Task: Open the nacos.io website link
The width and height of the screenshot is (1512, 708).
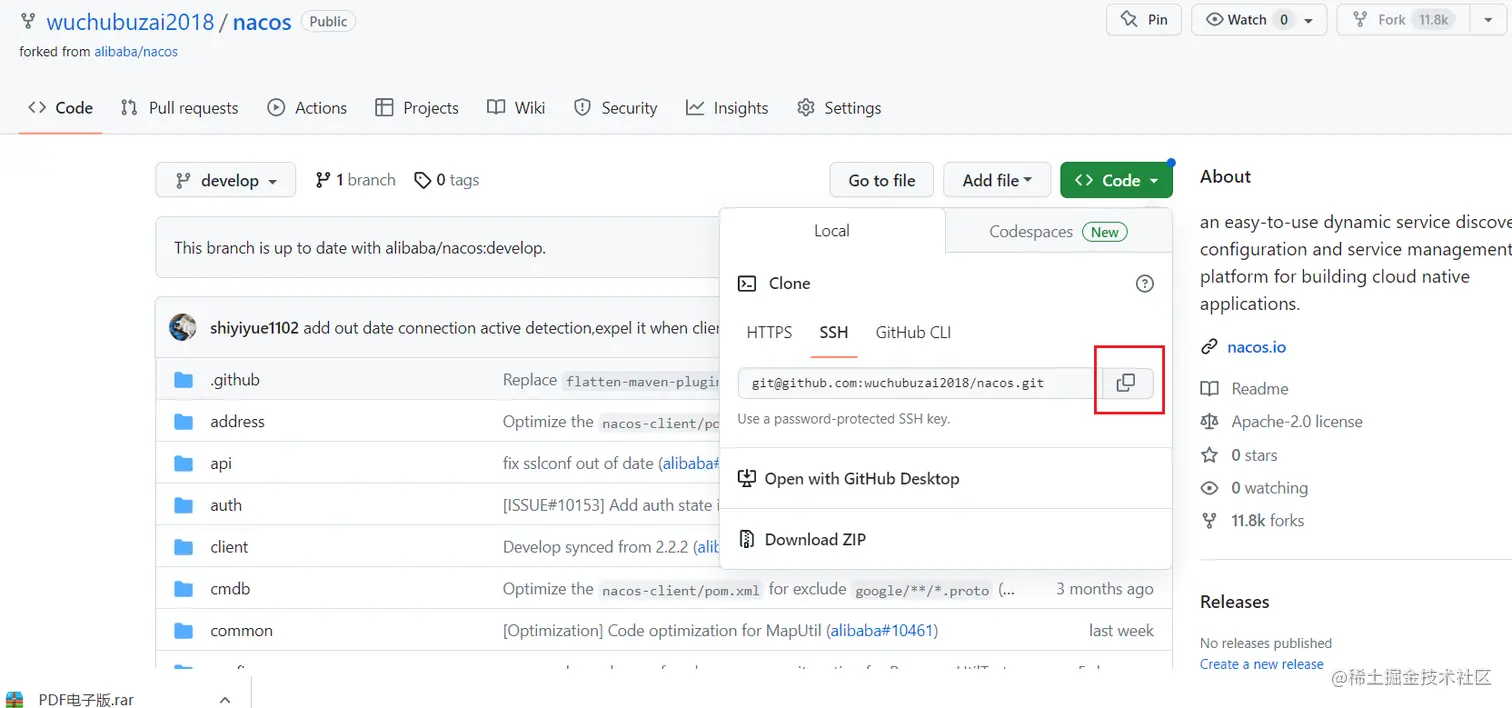Action: 1257,347
